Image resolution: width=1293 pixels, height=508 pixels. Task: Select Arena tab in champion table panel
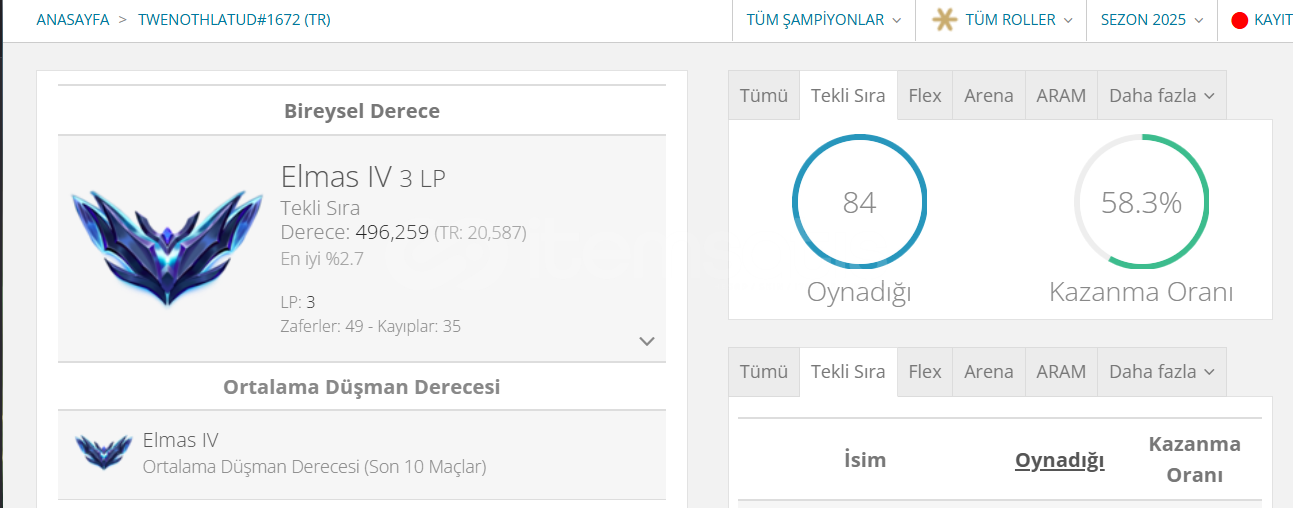[x=988, y=372]
